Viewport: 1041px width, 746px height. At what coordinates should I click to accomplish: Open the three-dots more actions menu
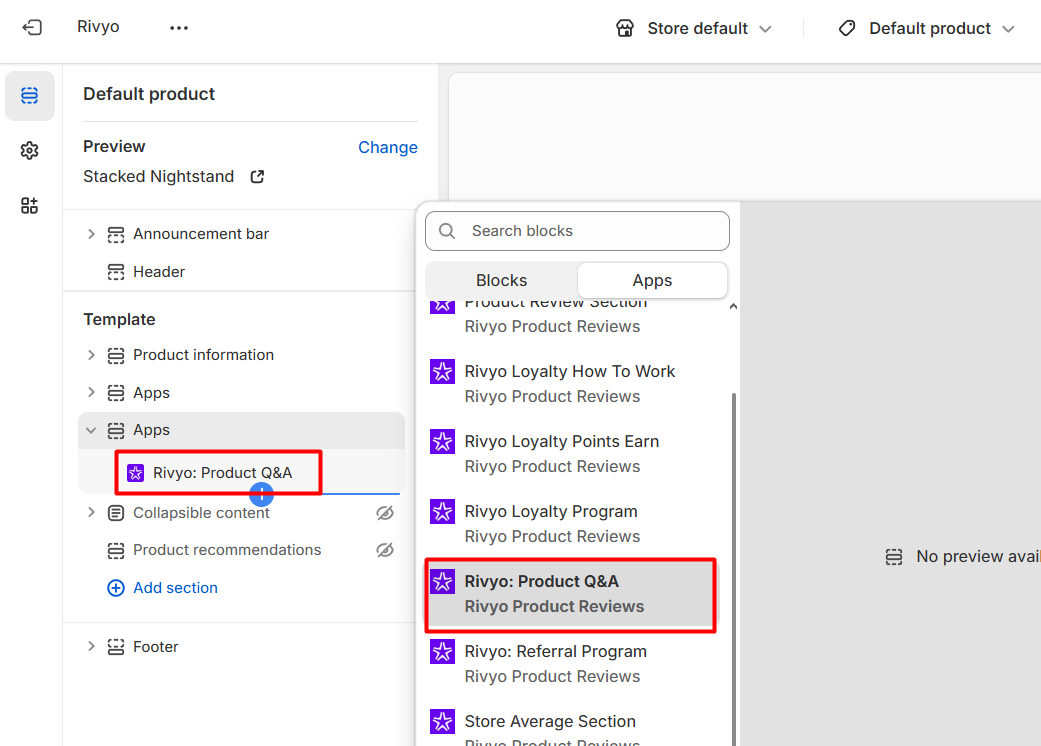pos(179,28)
